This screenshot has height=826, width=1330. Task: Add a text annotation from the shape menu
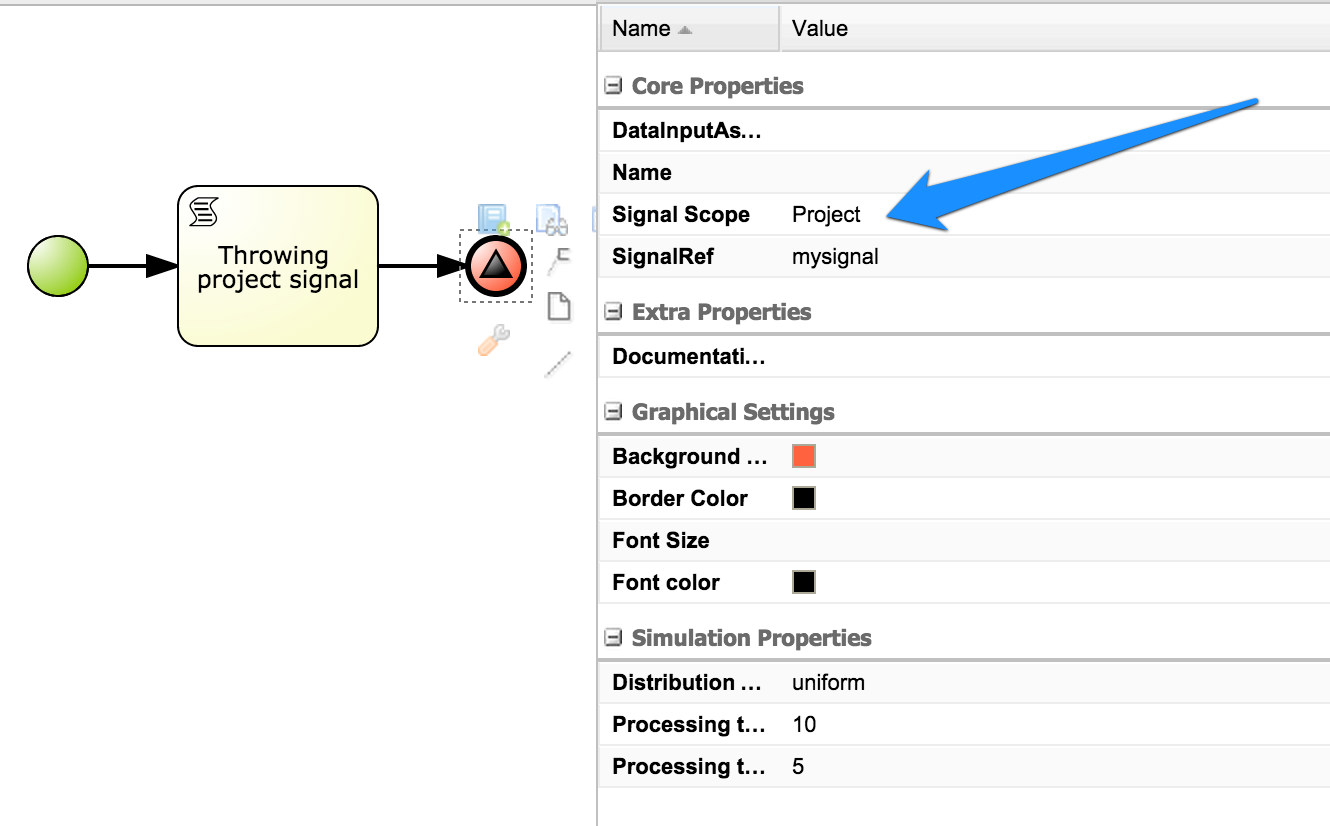(558, 262)
